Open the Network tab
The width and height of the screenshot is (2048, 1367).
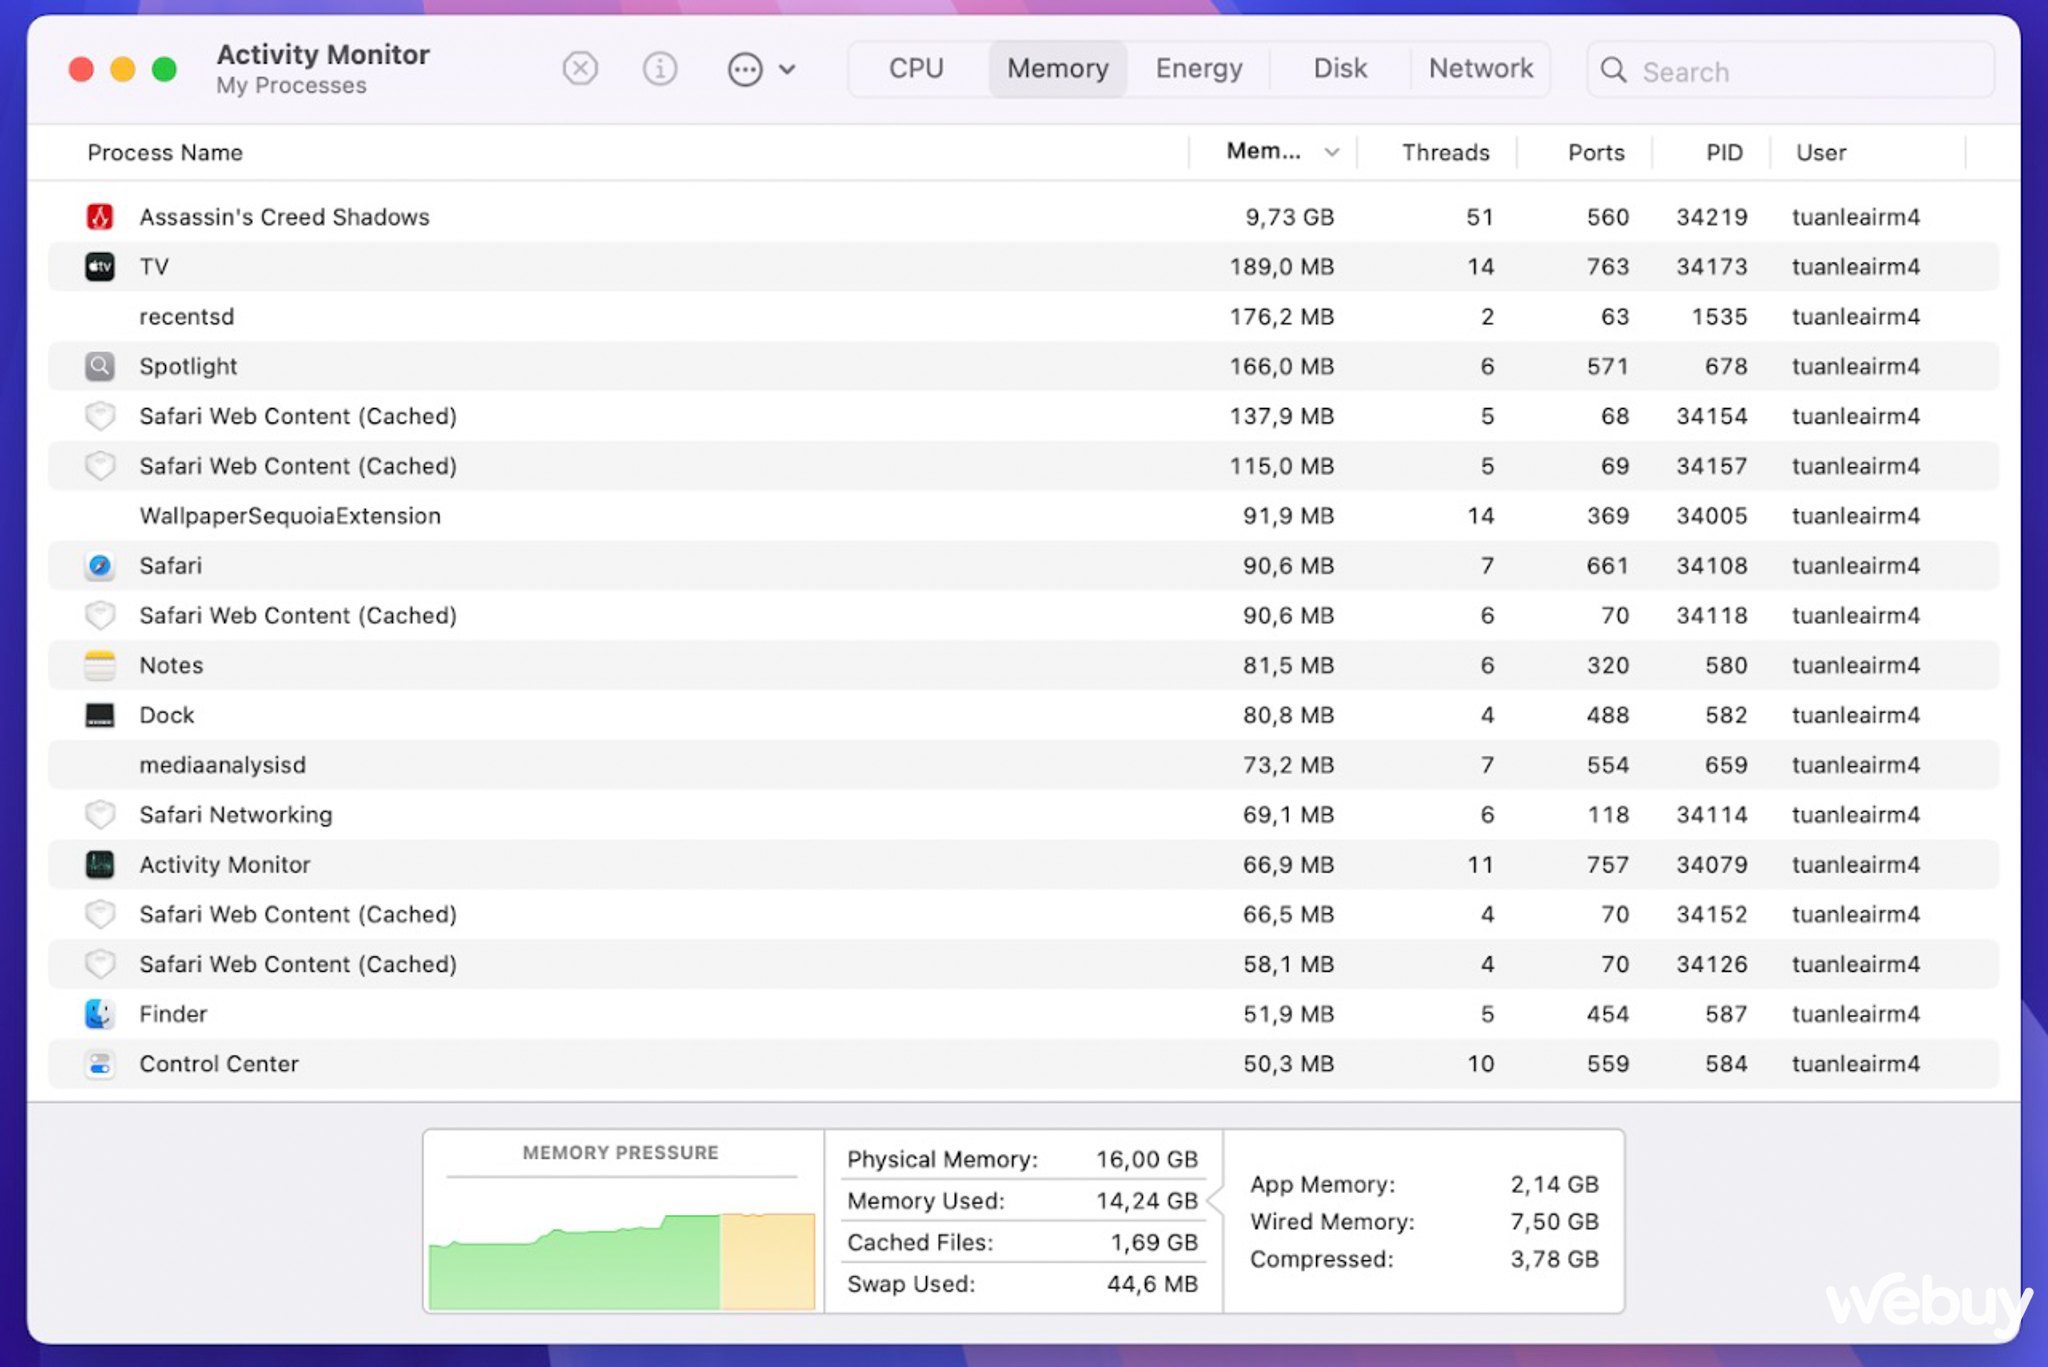pos(1481,69)
